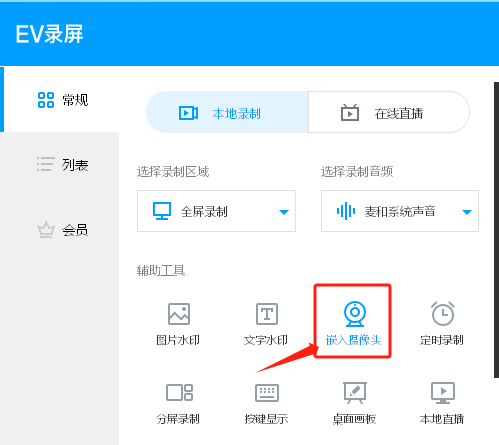The width and height of the screenshot is (499, 445).
Task: Expand the 全屏录制 recording area dropdown
Action: (216, 211)
